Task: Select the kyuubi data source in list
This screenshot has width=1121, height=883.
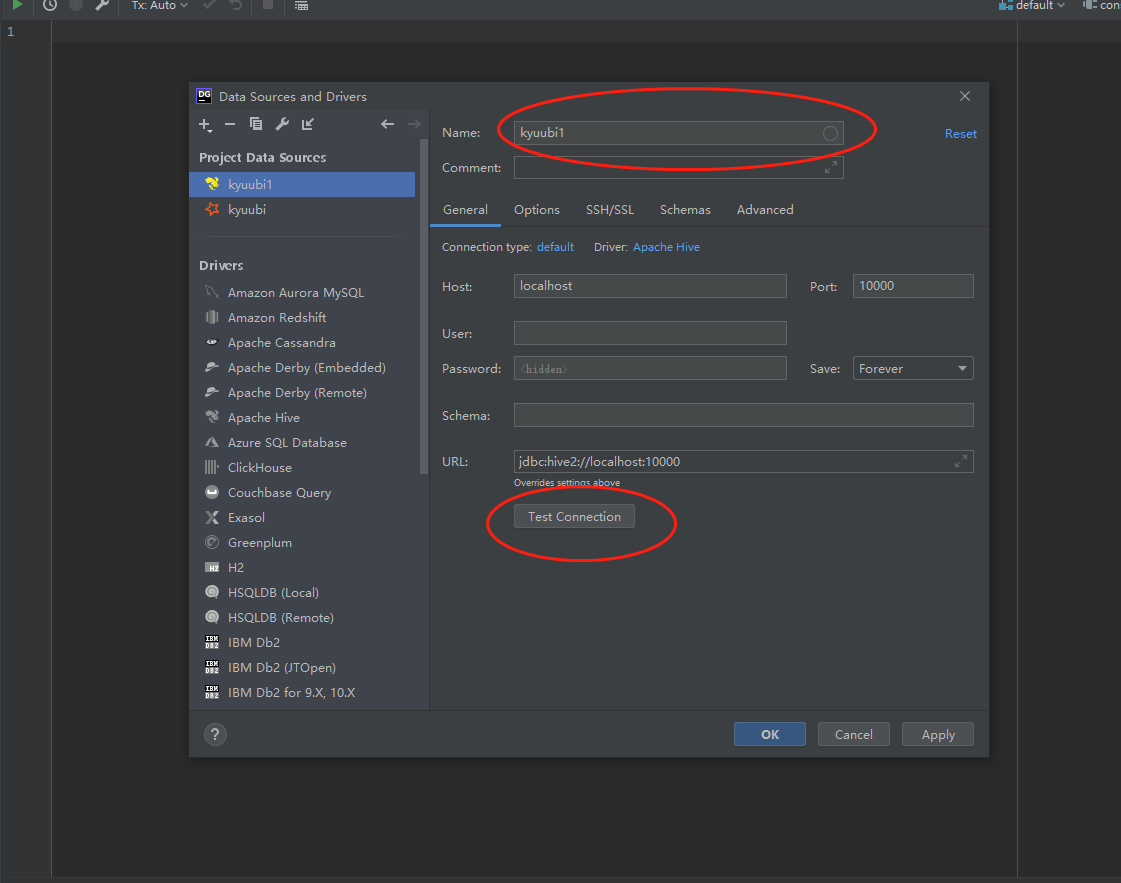Action: click(x=247, y=210)
